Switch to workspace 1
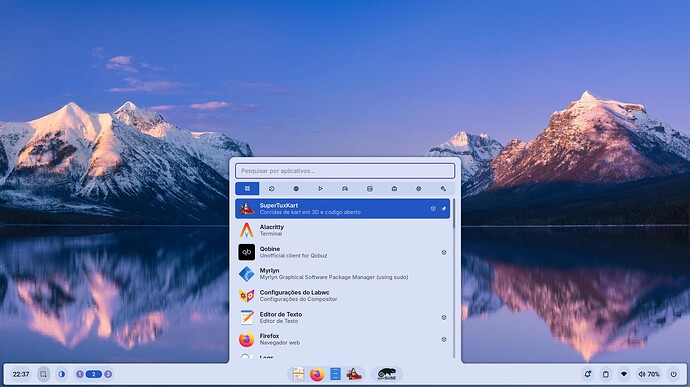Screen dimensions: 690x387 (80, 374)
